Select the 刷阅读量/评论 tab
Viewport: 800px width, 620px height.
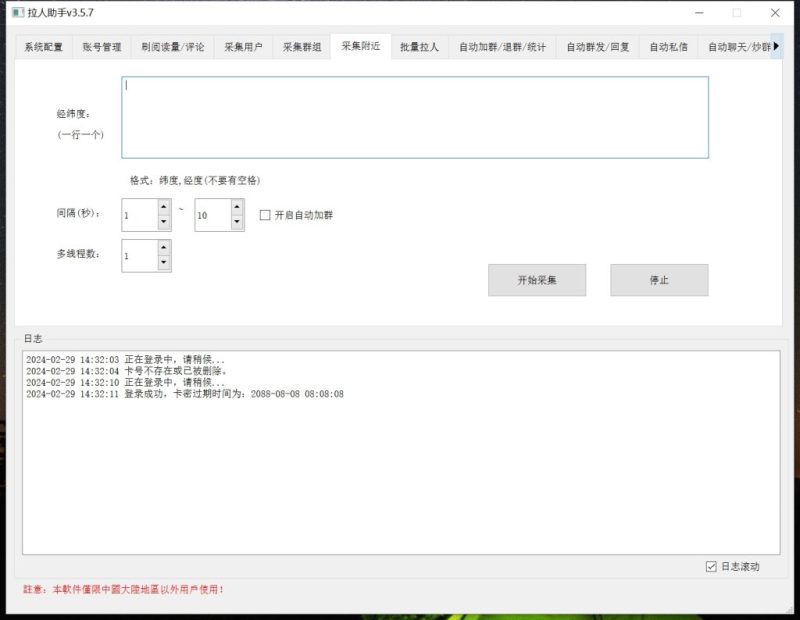(x=172, y=46)
